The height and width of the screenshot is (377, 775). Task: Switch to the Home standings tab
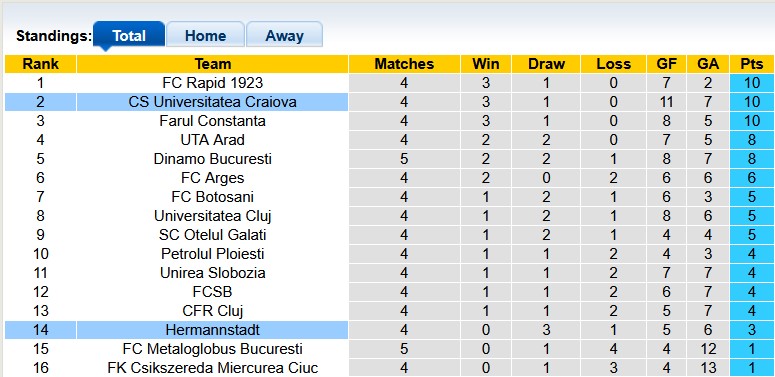(205, 36)
